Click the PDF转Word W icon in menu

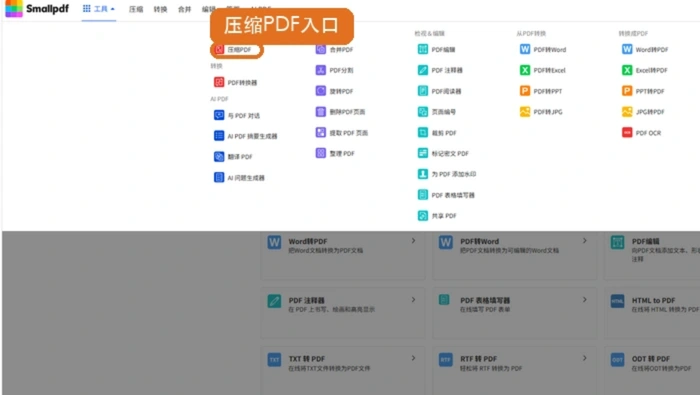[x=525, y=49]
